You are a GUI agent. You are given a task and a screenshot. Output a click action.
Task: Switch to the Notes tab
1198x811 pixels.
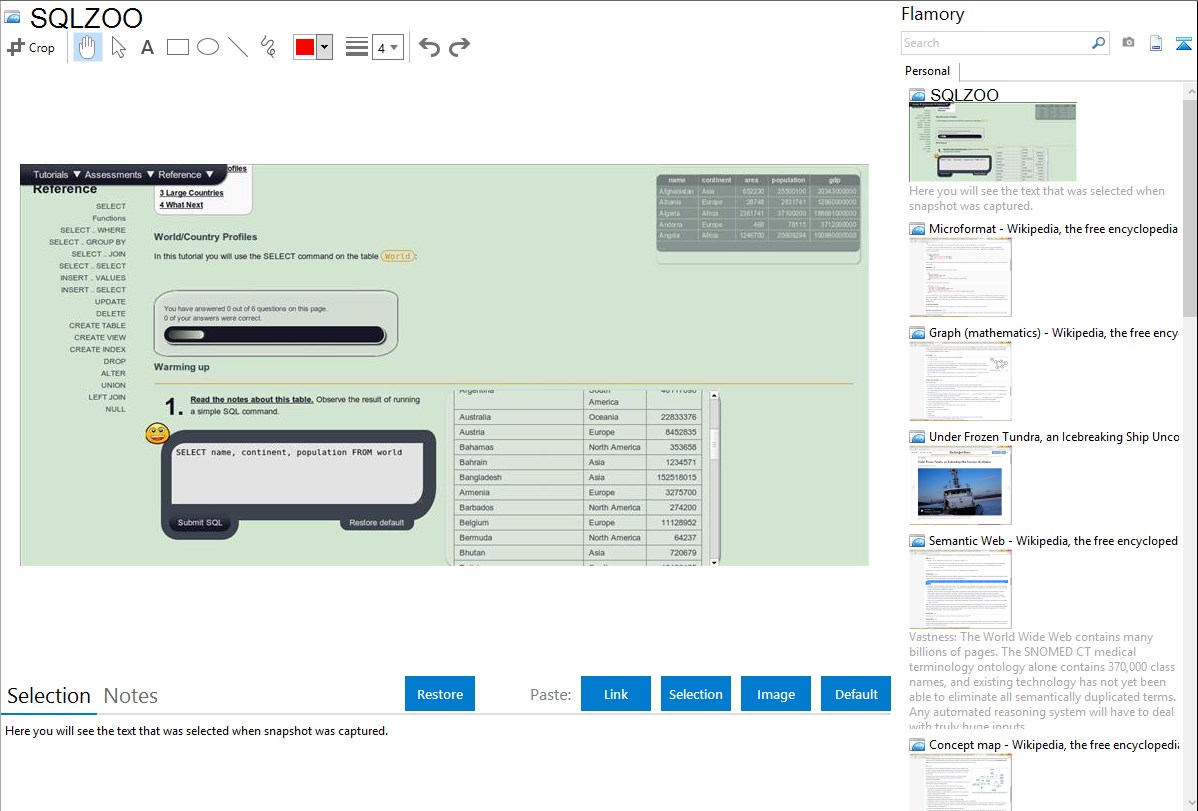[x=131, y=696]
